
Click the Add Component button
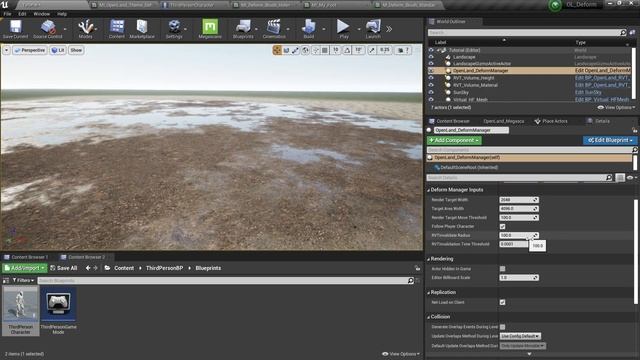[x=454, y=140]
